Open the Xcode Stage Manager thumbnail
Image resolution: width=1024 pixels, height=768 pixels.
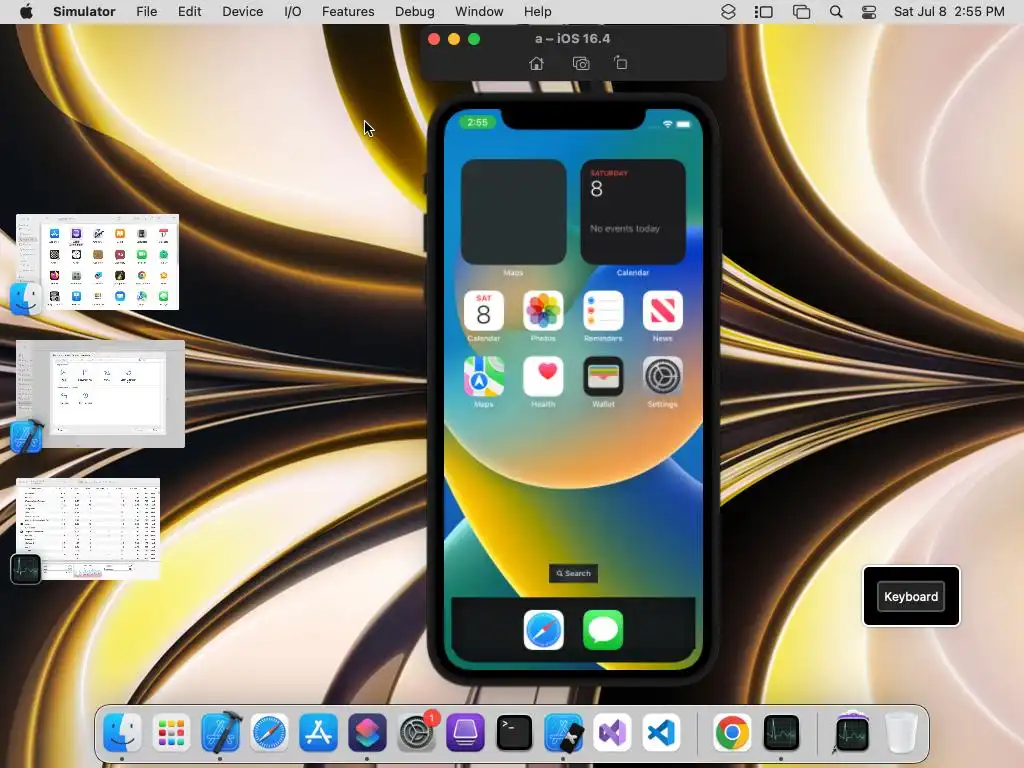coord(100,394)
